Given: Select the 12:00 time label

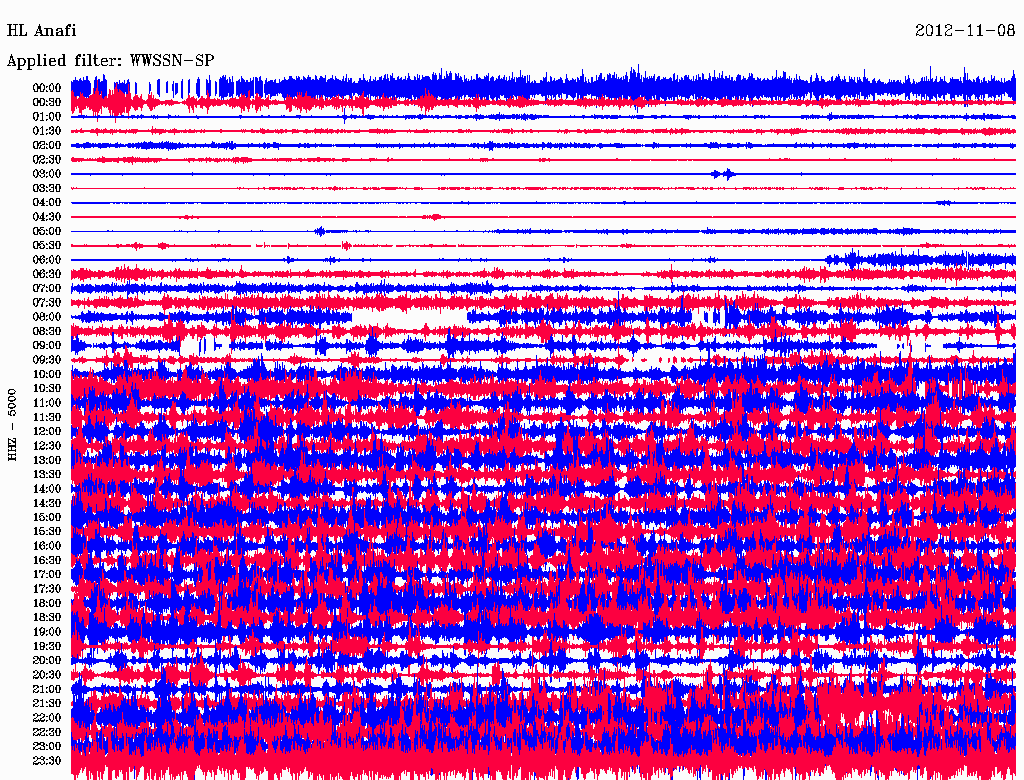Looking at the screenshot, I should [x=46, y=432].
